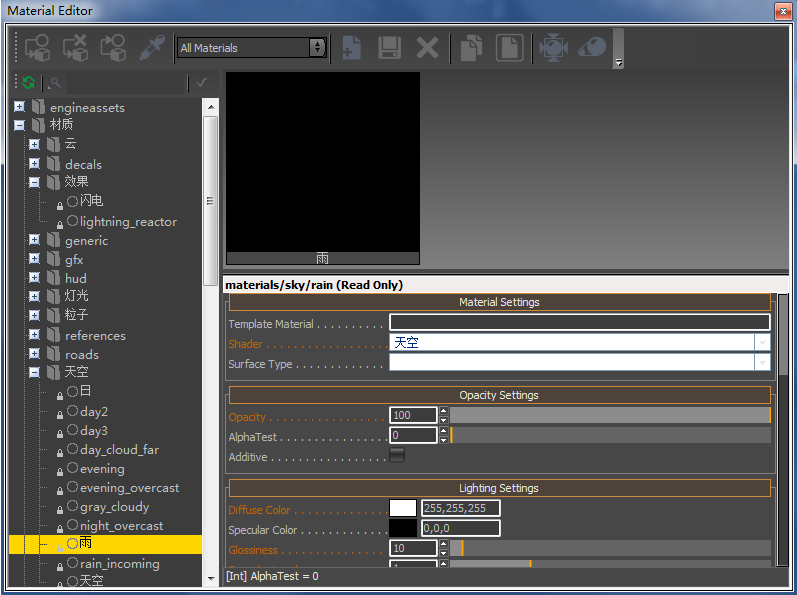Screen dimensions: 797x595
Task: Click lock icon beside lightning_reactor
Action: click(x=60, y=224)
